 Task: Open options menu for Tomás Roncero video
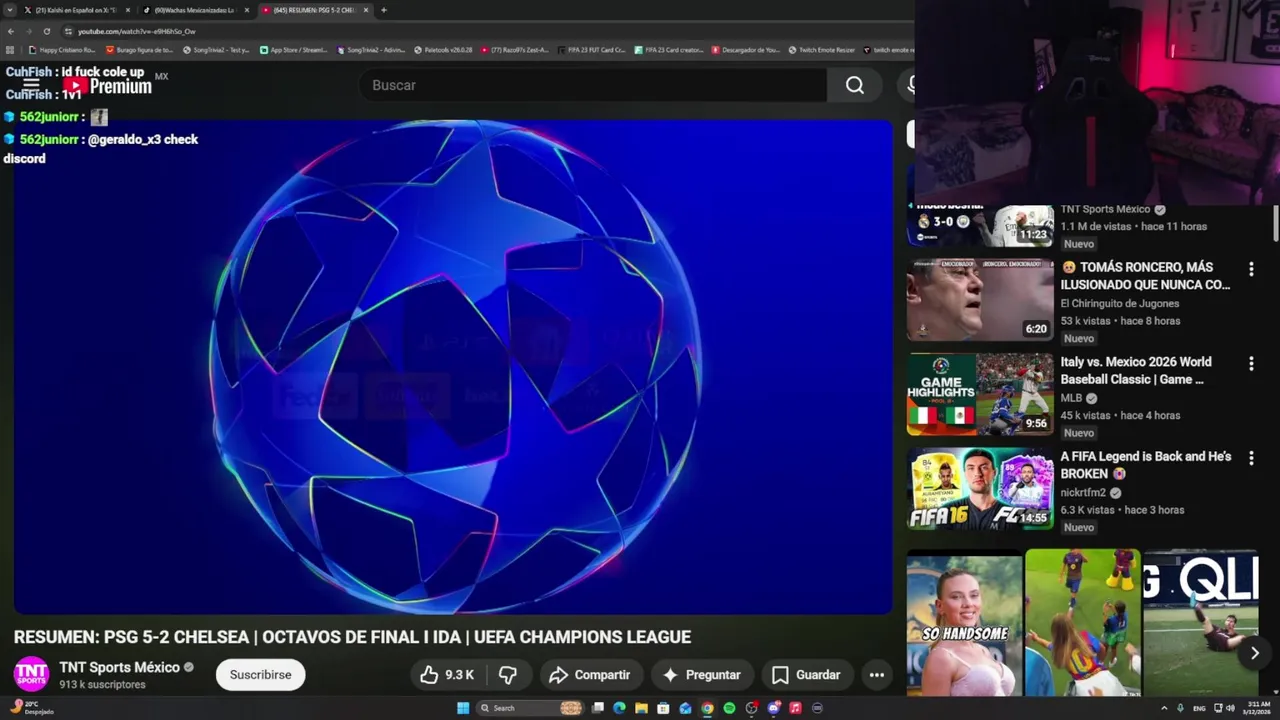click(1251, 269)
